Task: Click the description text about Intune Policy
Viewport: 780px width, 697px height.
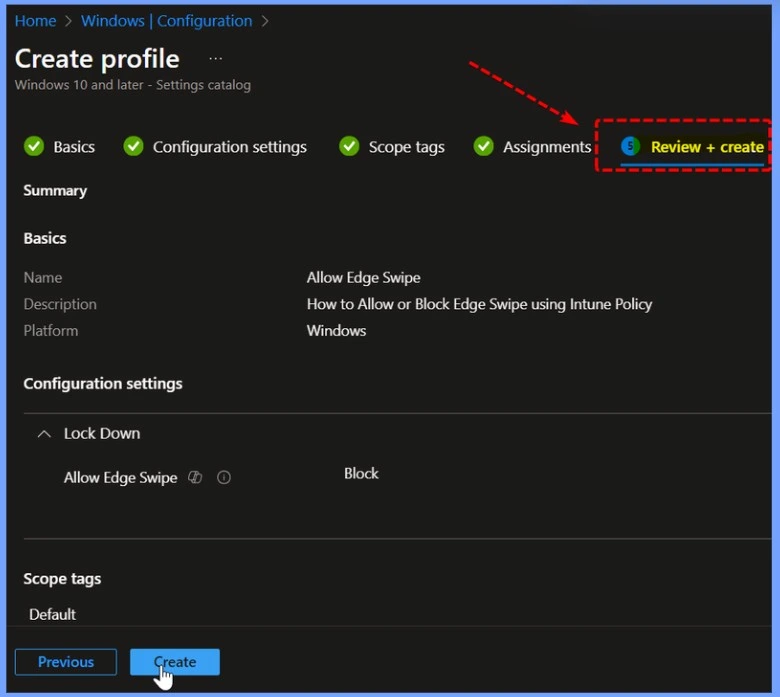Action: [480, 304]
